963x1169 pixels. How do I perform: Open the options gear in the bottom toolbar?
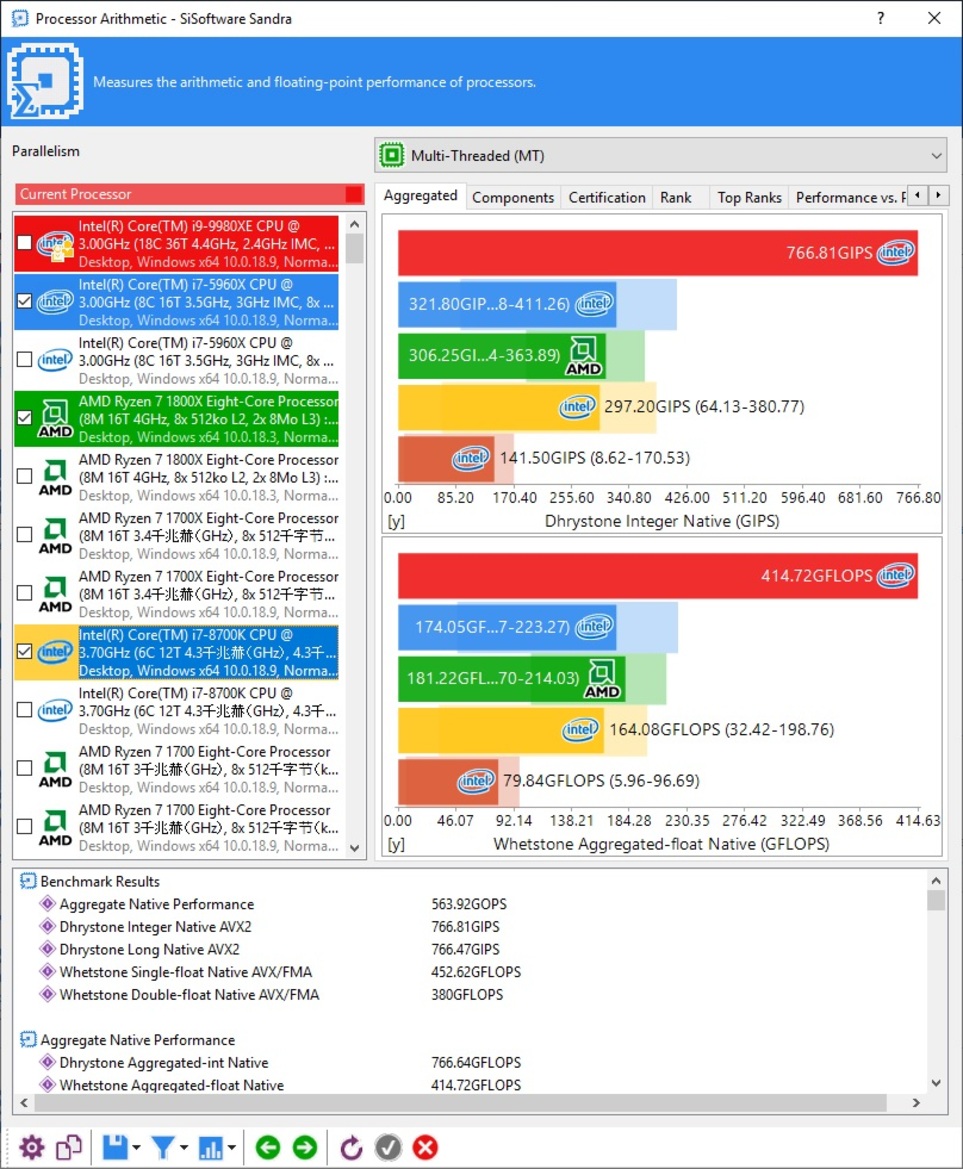[31, 1147]
